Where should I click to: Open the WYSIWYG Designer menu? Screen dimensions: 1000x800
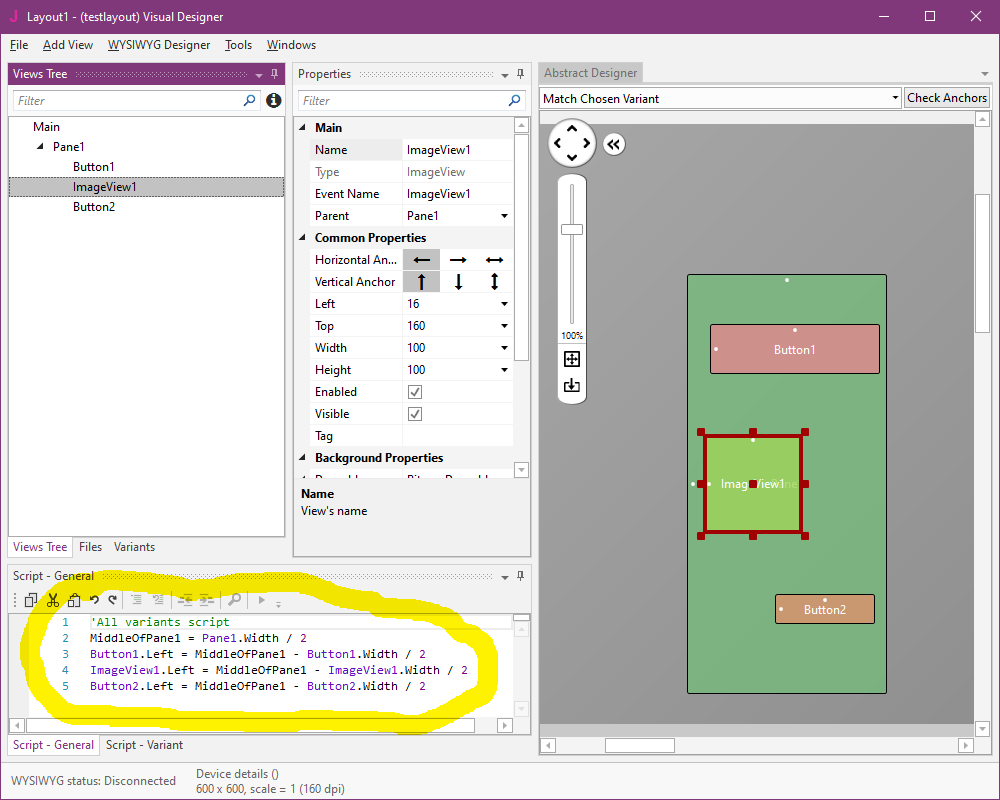[159, 45]
